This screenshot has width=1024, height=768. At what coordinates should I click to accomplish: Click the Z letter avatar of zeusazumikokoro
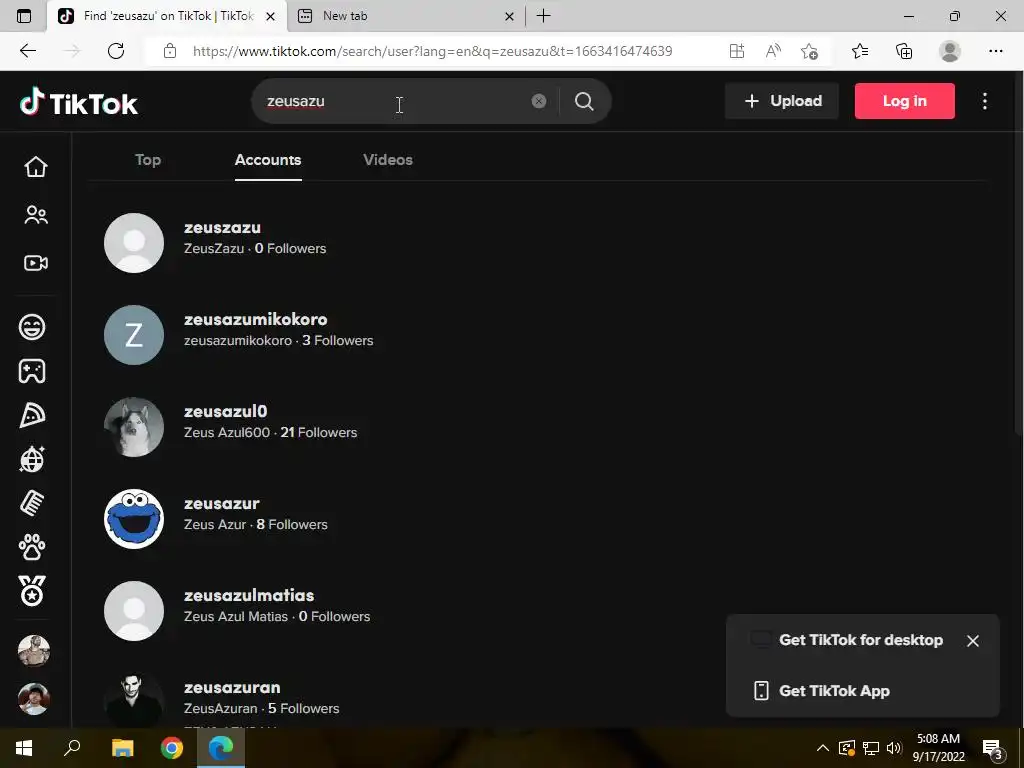(x=134, y=335)
